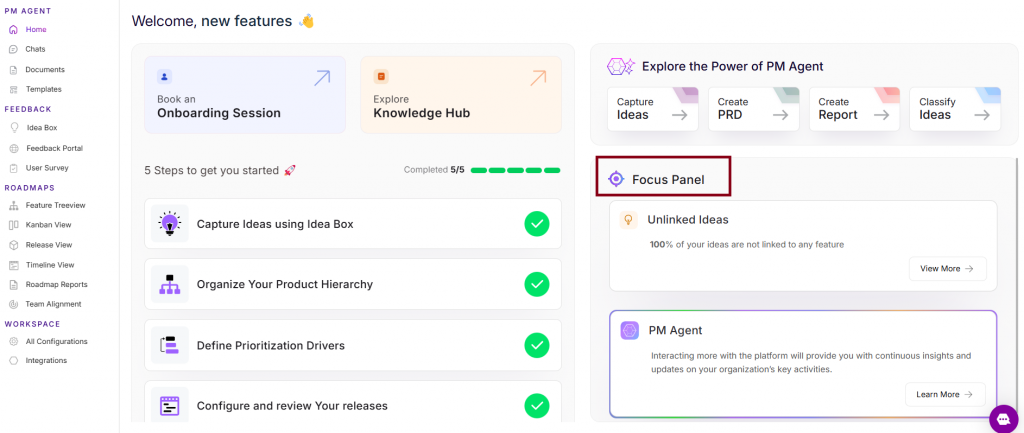This screenshot has height=433, width=1024.
Task: Click the Learn More button
Action: pyautogui.click(x=944, y=394)
